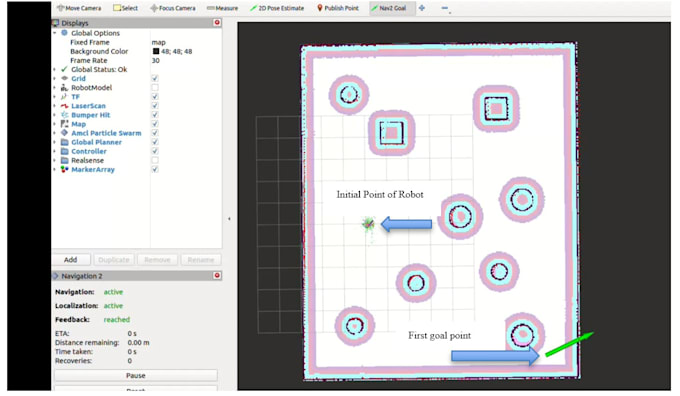Click the Global Planner folder icon

(x=65, y=142)
